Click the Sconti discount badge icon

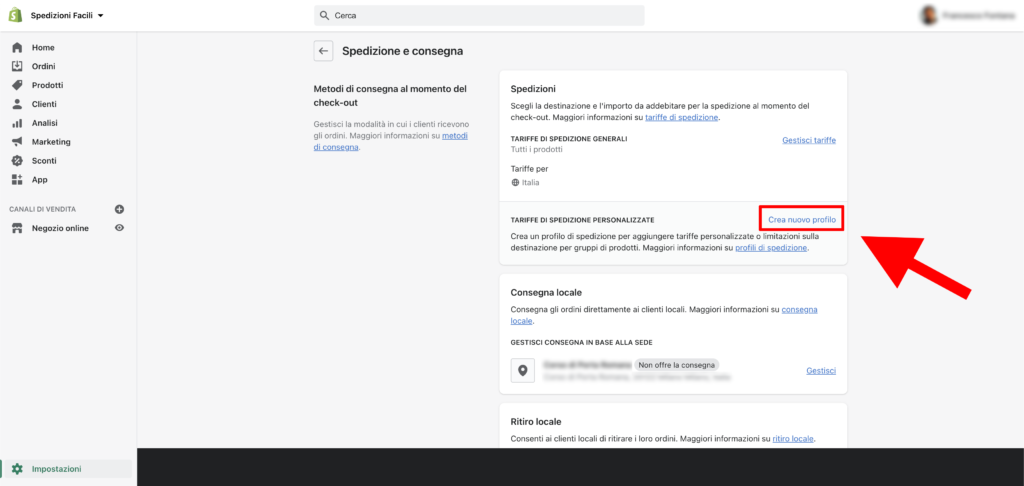(18, 161)
